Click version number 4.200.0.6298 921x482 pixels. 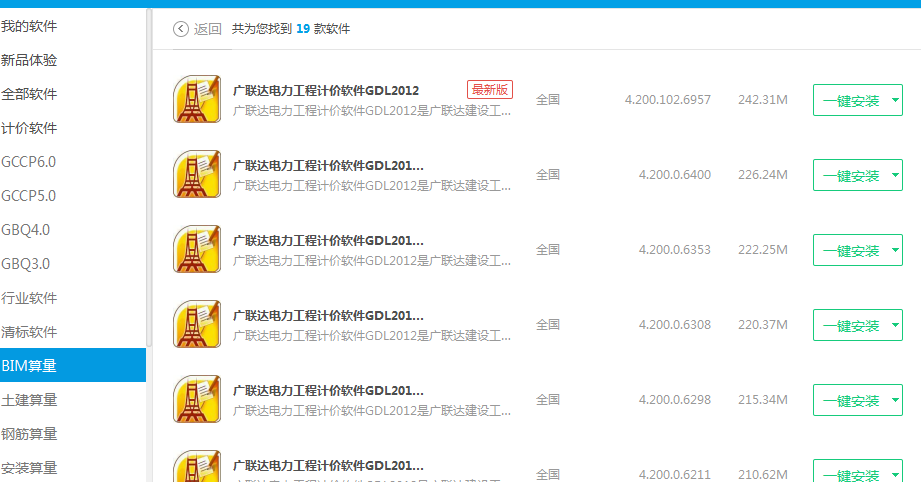(675, 400)
